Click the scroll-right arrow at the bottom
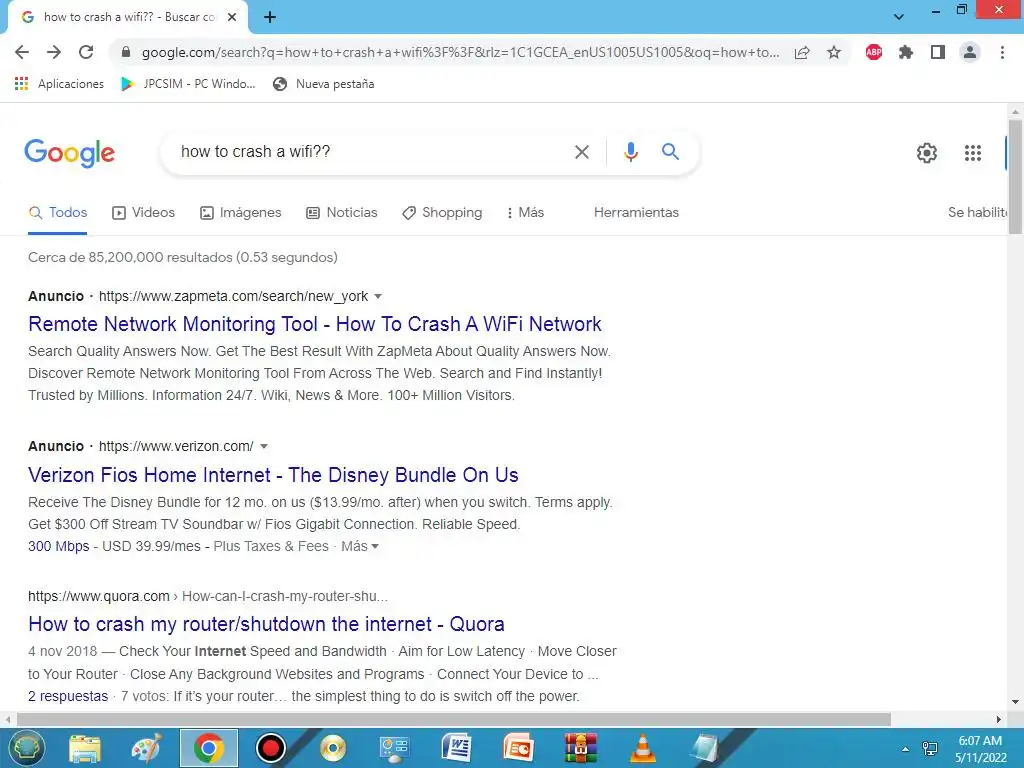Viewport: 1024px width, 768px height. [x=999, y=720]
